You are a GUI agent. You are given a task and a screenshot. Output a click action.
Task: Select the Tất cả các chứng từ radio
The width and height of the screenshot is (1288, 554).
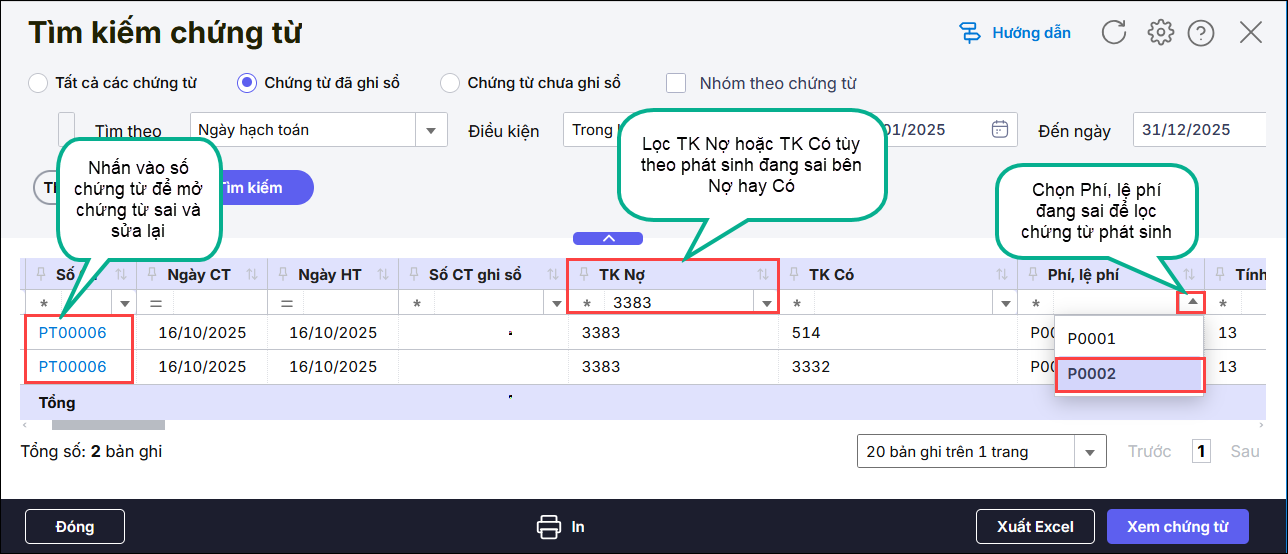pos(38,83)
